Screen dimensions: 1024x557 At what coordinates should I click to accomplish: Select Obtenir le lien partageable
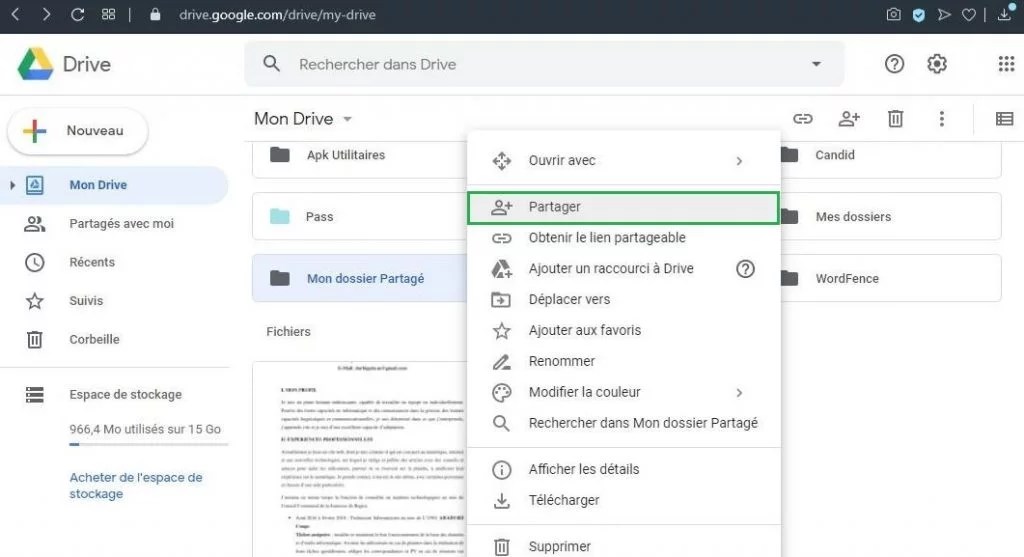click(x=623, y=238)
